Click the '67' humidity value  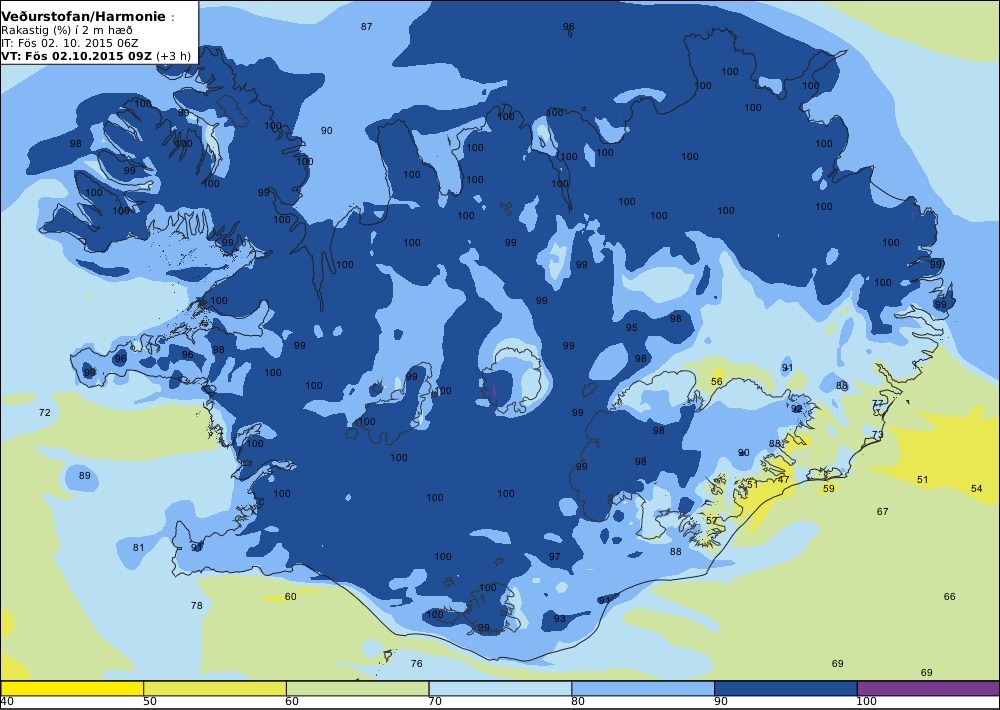pyautogui.click(x=882, y=511)
